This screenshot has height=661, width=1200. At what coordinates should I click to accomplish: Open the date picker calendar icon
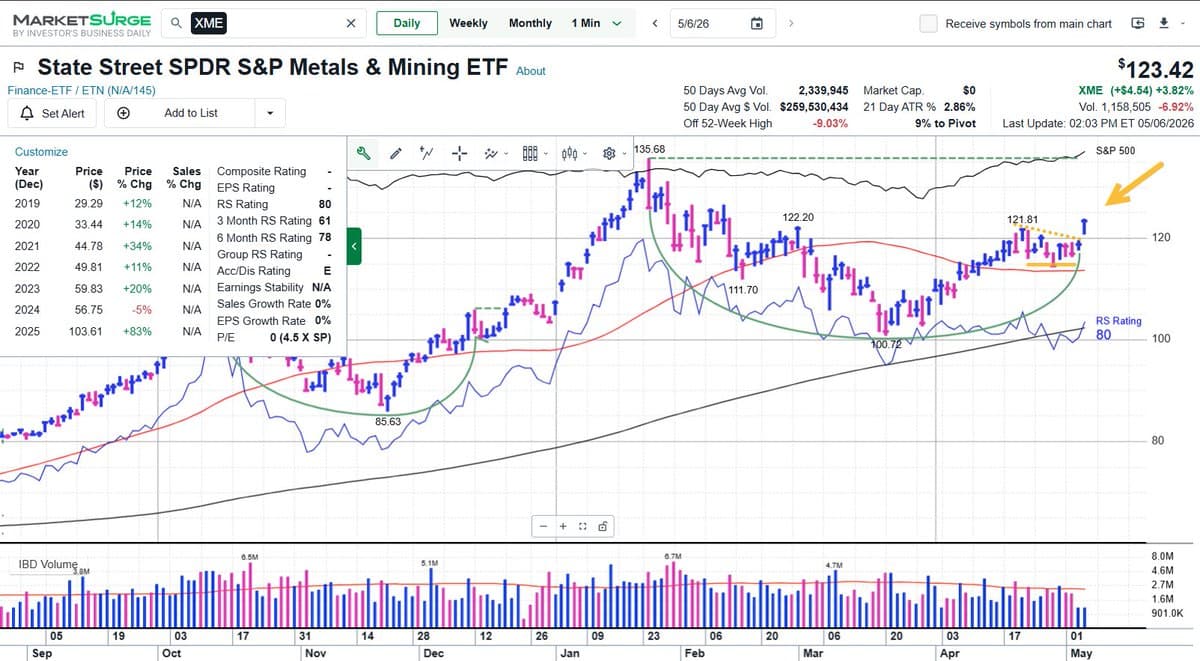757,23
